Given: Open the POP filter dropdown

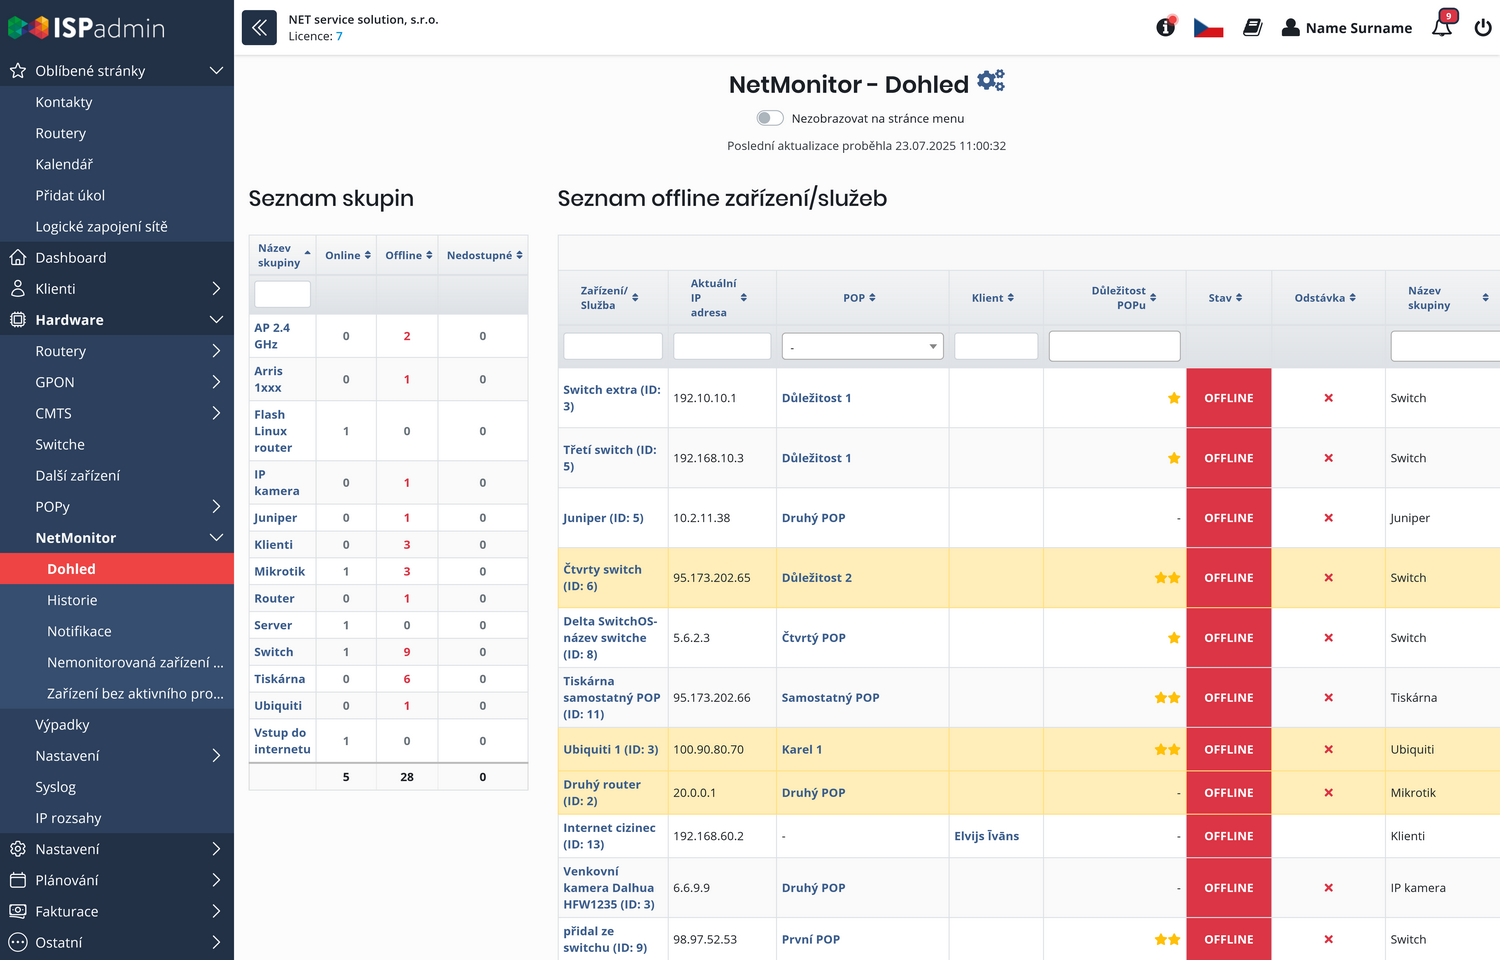Looking at the screenshot, I should click(x=862, y=346).
